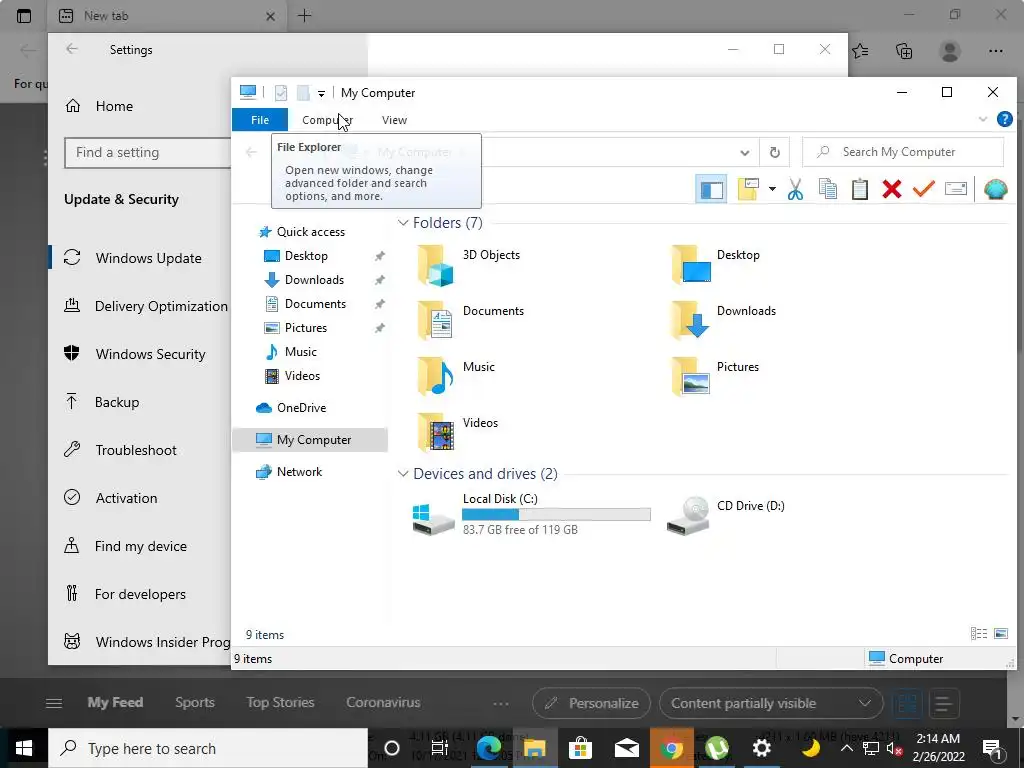The image size is (1024, 768).
Task: Open uTorrent from the taskbar
Action: point(717,748)
